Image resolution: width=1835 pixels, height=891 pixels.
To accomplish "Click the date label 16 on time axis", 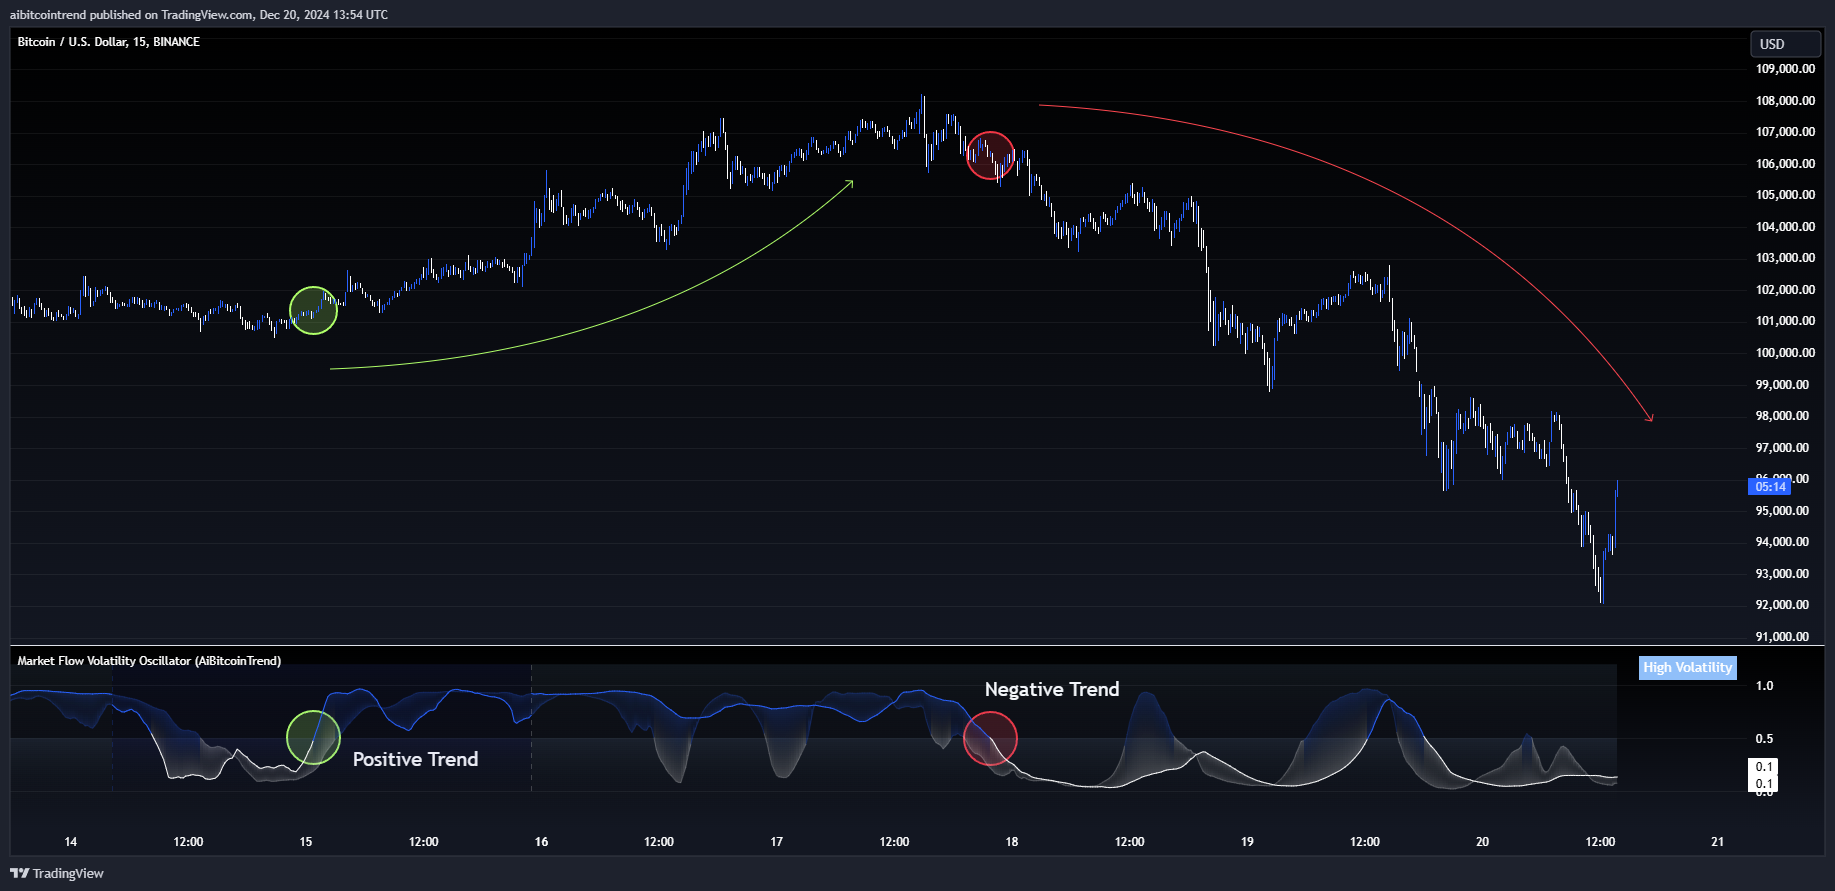I will click(541, 842).
